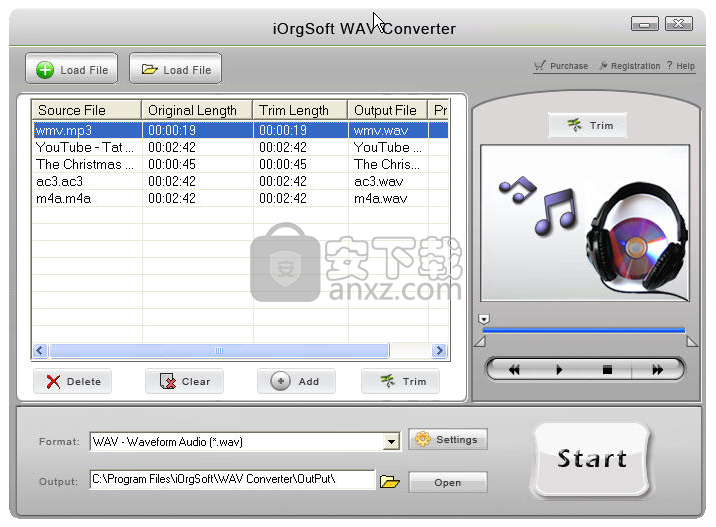Click the headphones preview image
716x527 pixels.
584,223
